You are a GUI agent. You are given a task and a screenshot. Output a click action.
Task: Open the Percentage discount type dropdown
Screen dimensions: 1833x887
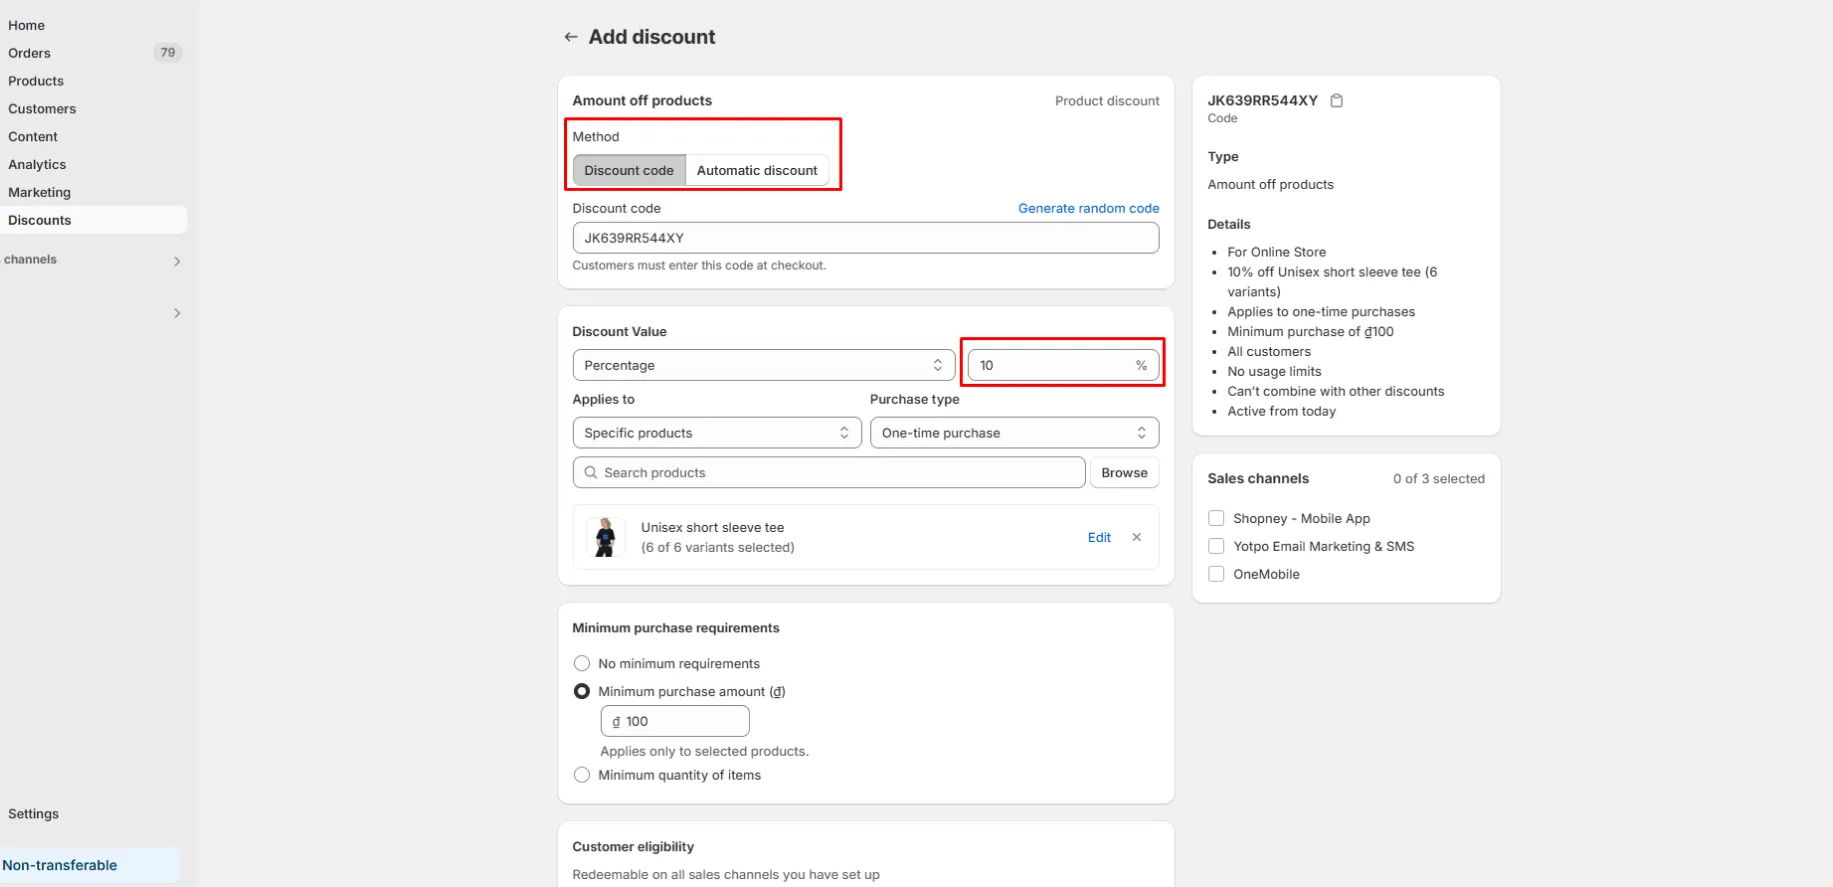click(x=763, y=365)
